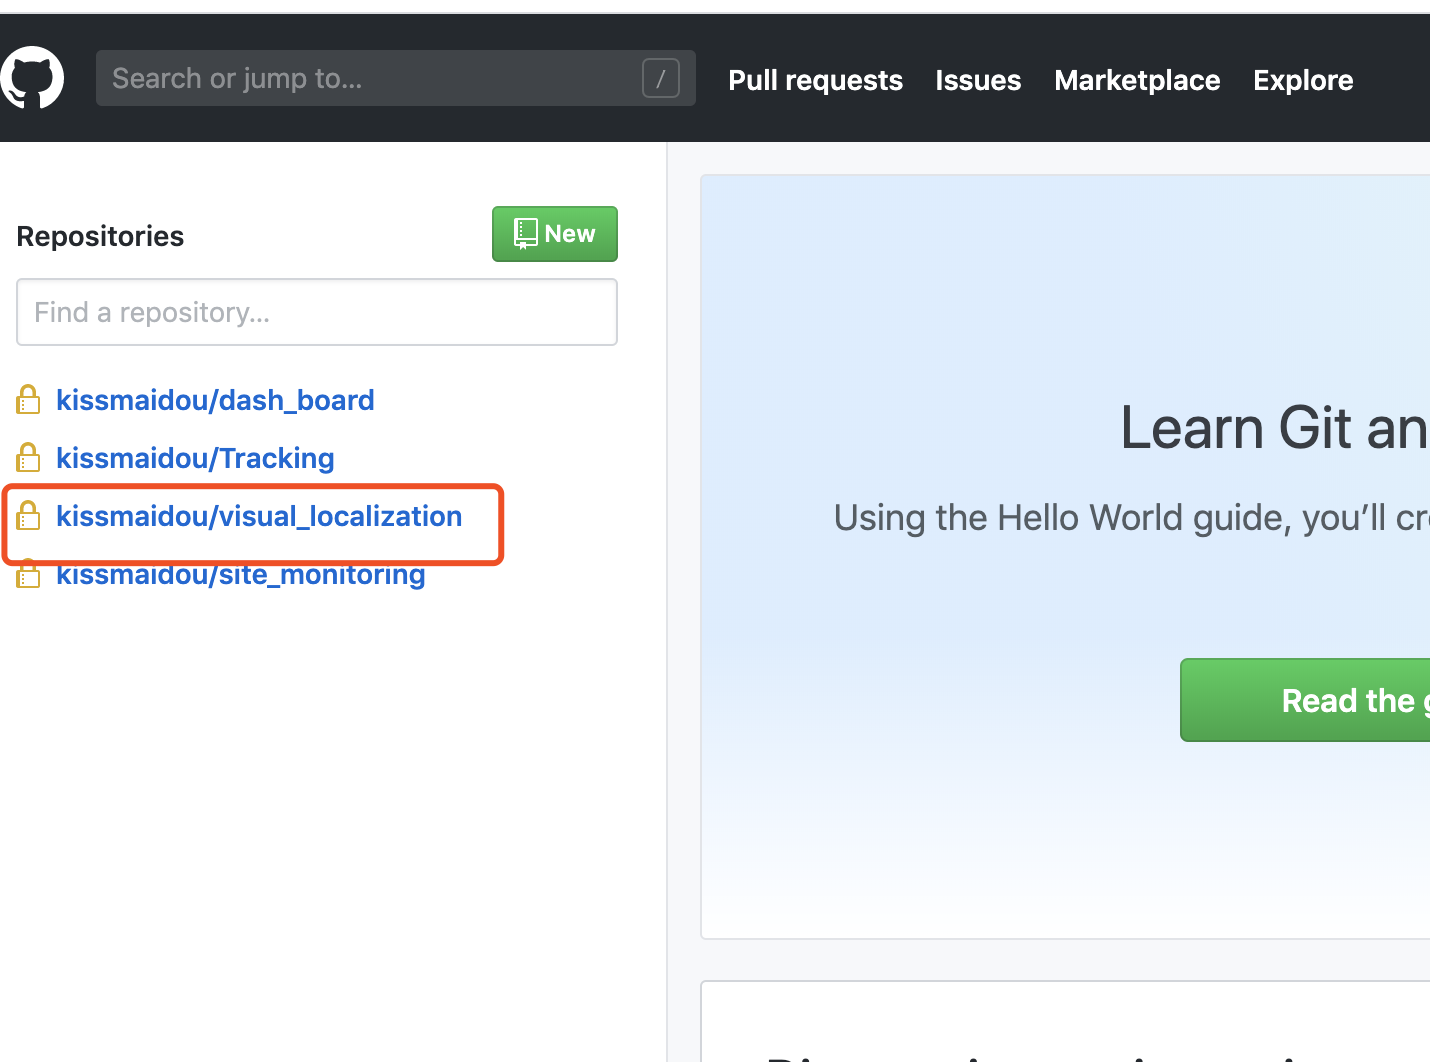
Task: Open the Explore page from the header
Action: pos(1303,80)
